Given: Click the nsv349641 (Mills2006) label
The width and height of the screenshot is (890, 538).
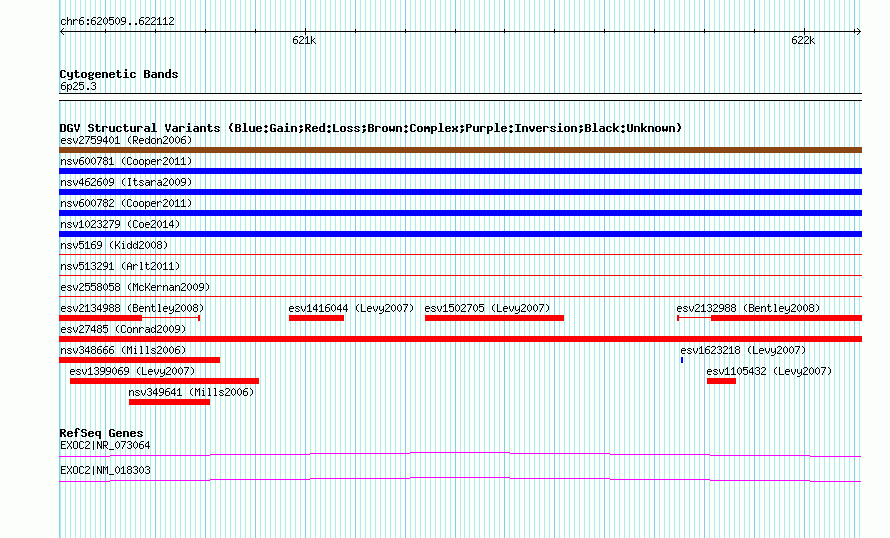Looking at the screenshot, I should tap(191, 392).
